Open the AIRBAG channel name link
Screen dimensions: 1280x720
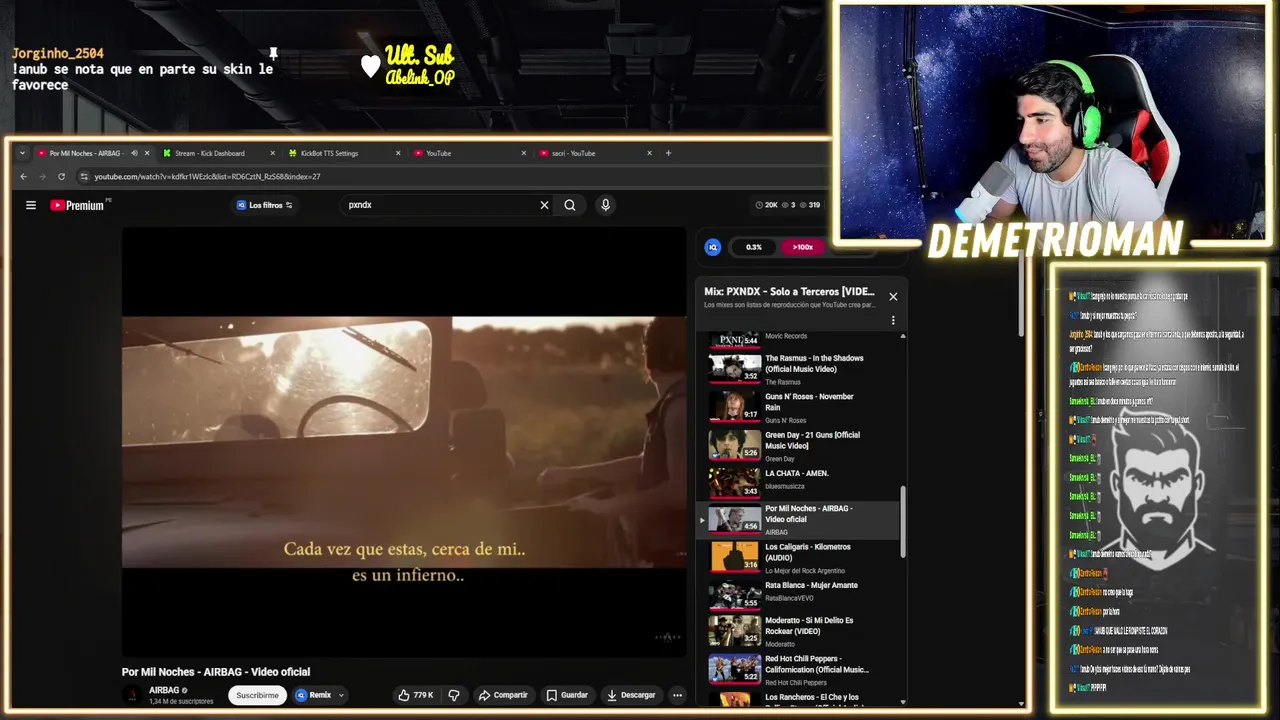click(x=164, y=690)
